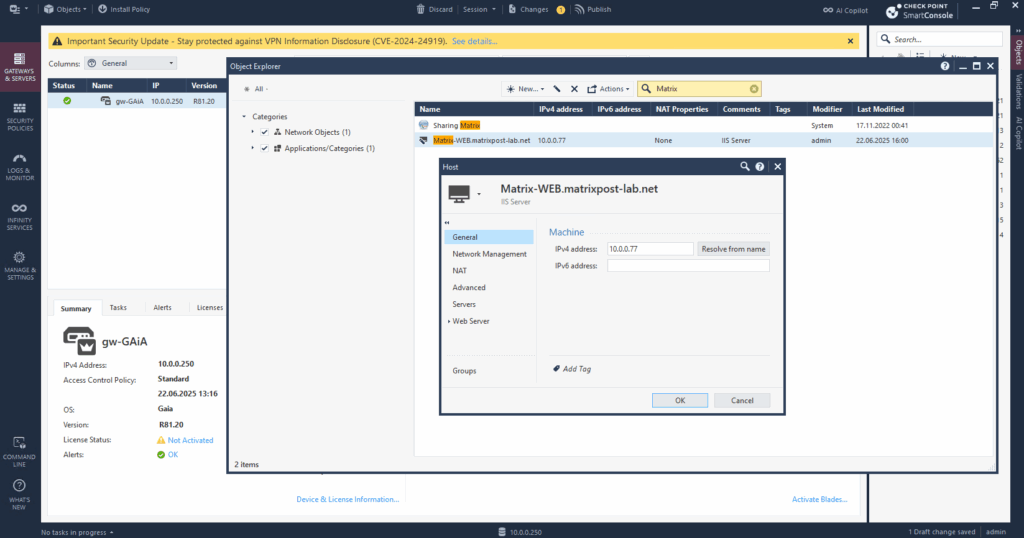Screen dimensions: 1024x538
Task: Click the gw-GAiA green status icon
Action: (x=67, y=101)
